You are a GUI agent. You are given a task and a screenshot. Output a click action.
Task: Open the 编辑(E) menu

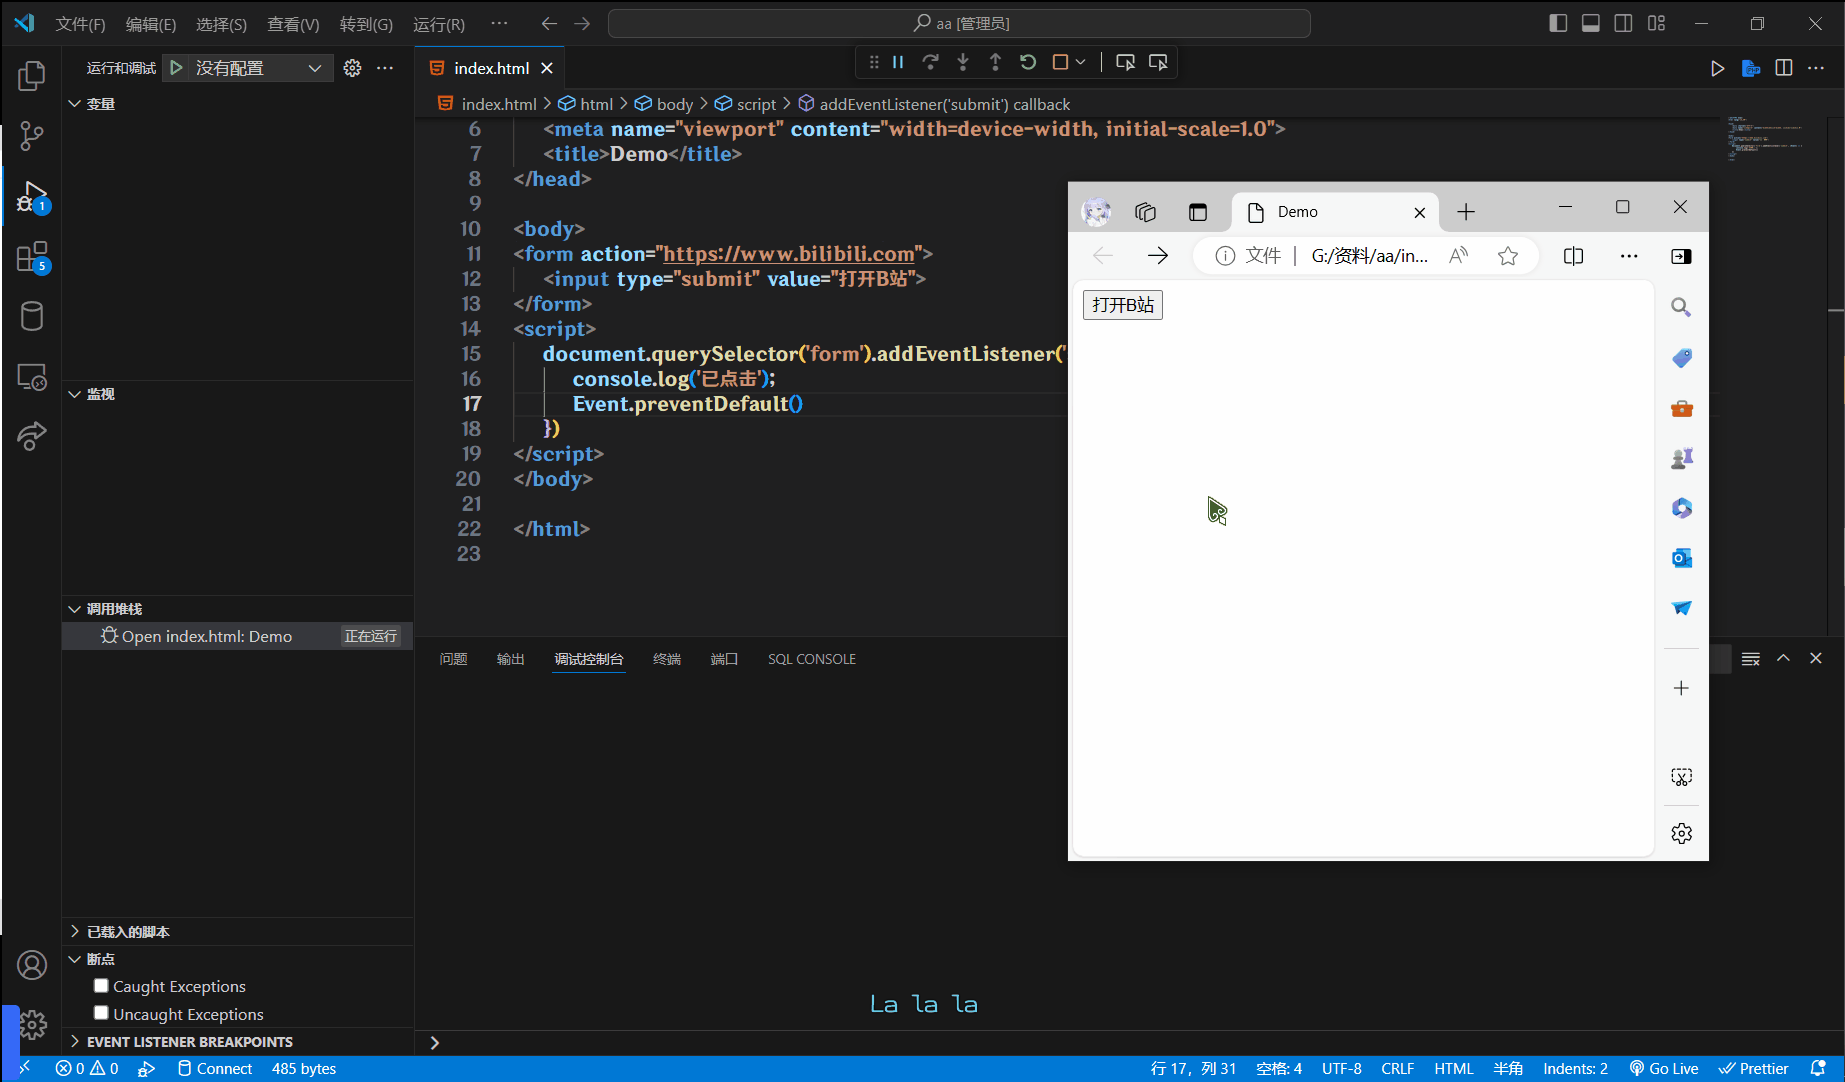click(151, 24)
